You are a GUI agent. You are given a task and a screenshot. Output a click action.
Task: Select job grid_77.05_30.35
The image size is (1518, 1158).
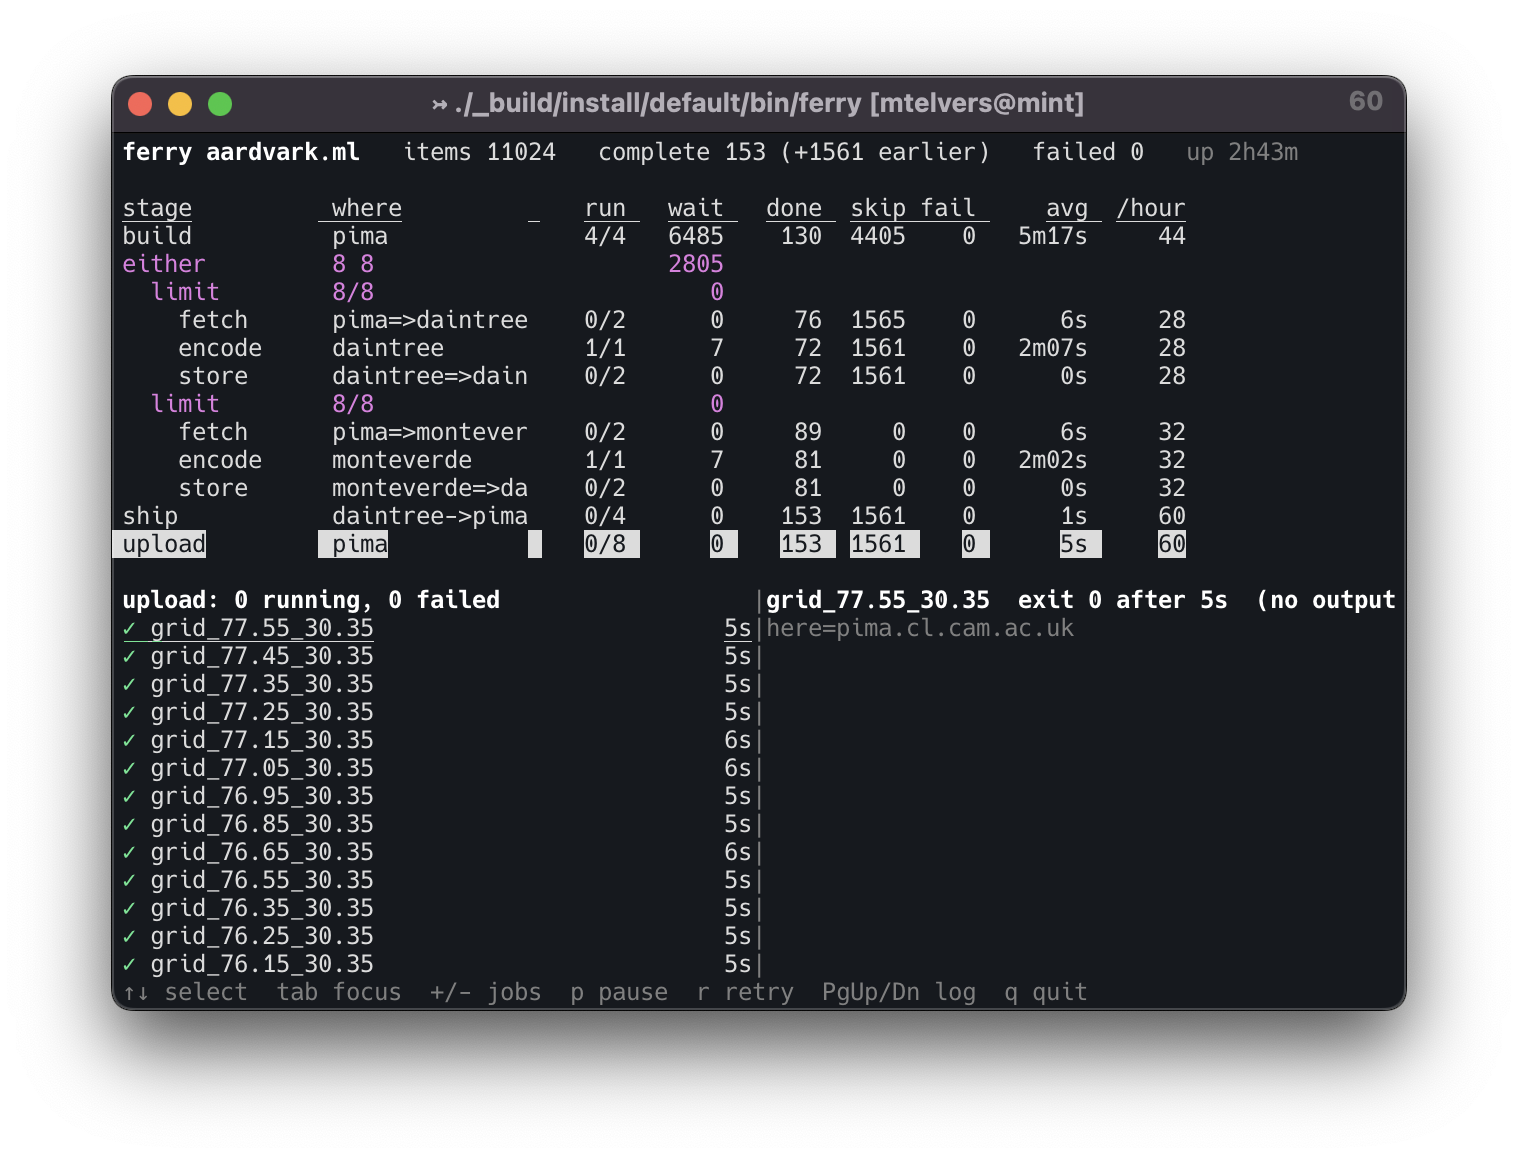pyautogui.click(x=437, y=768)
